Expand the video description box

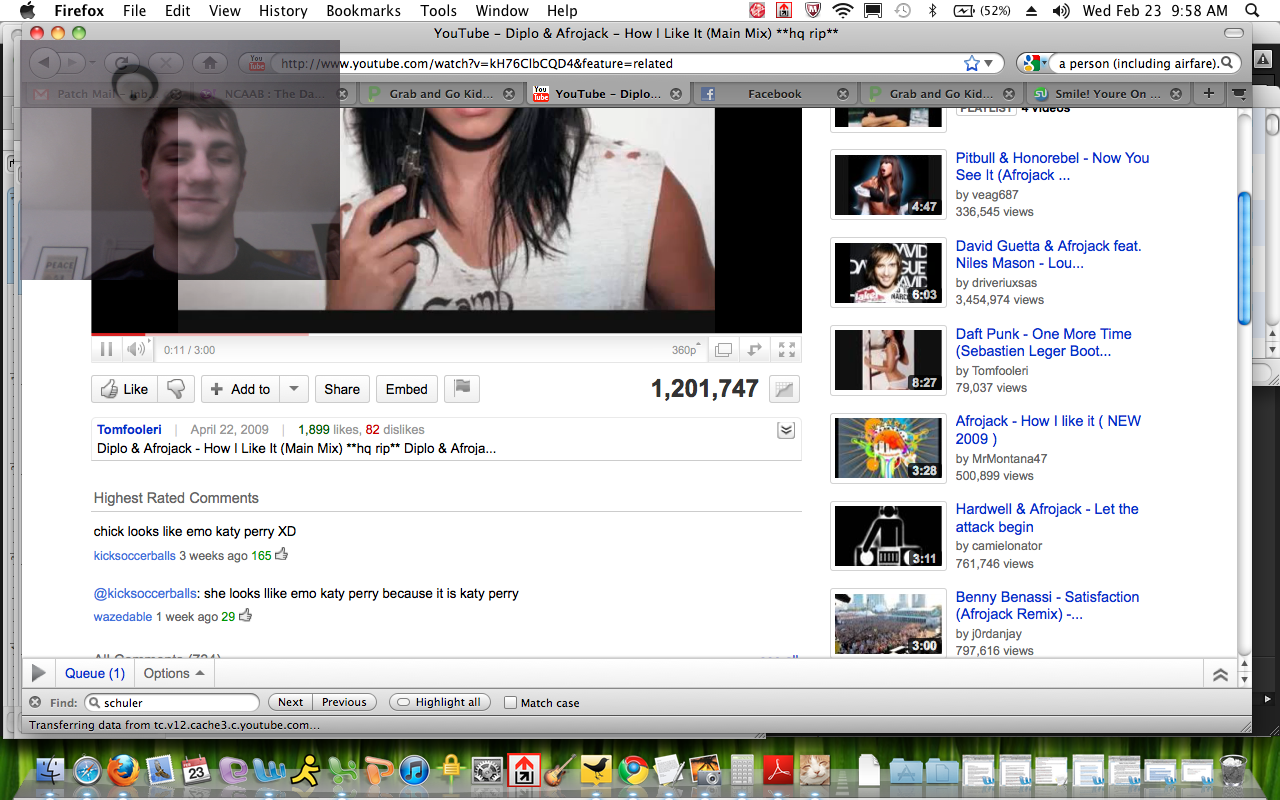tap(786, 430)
